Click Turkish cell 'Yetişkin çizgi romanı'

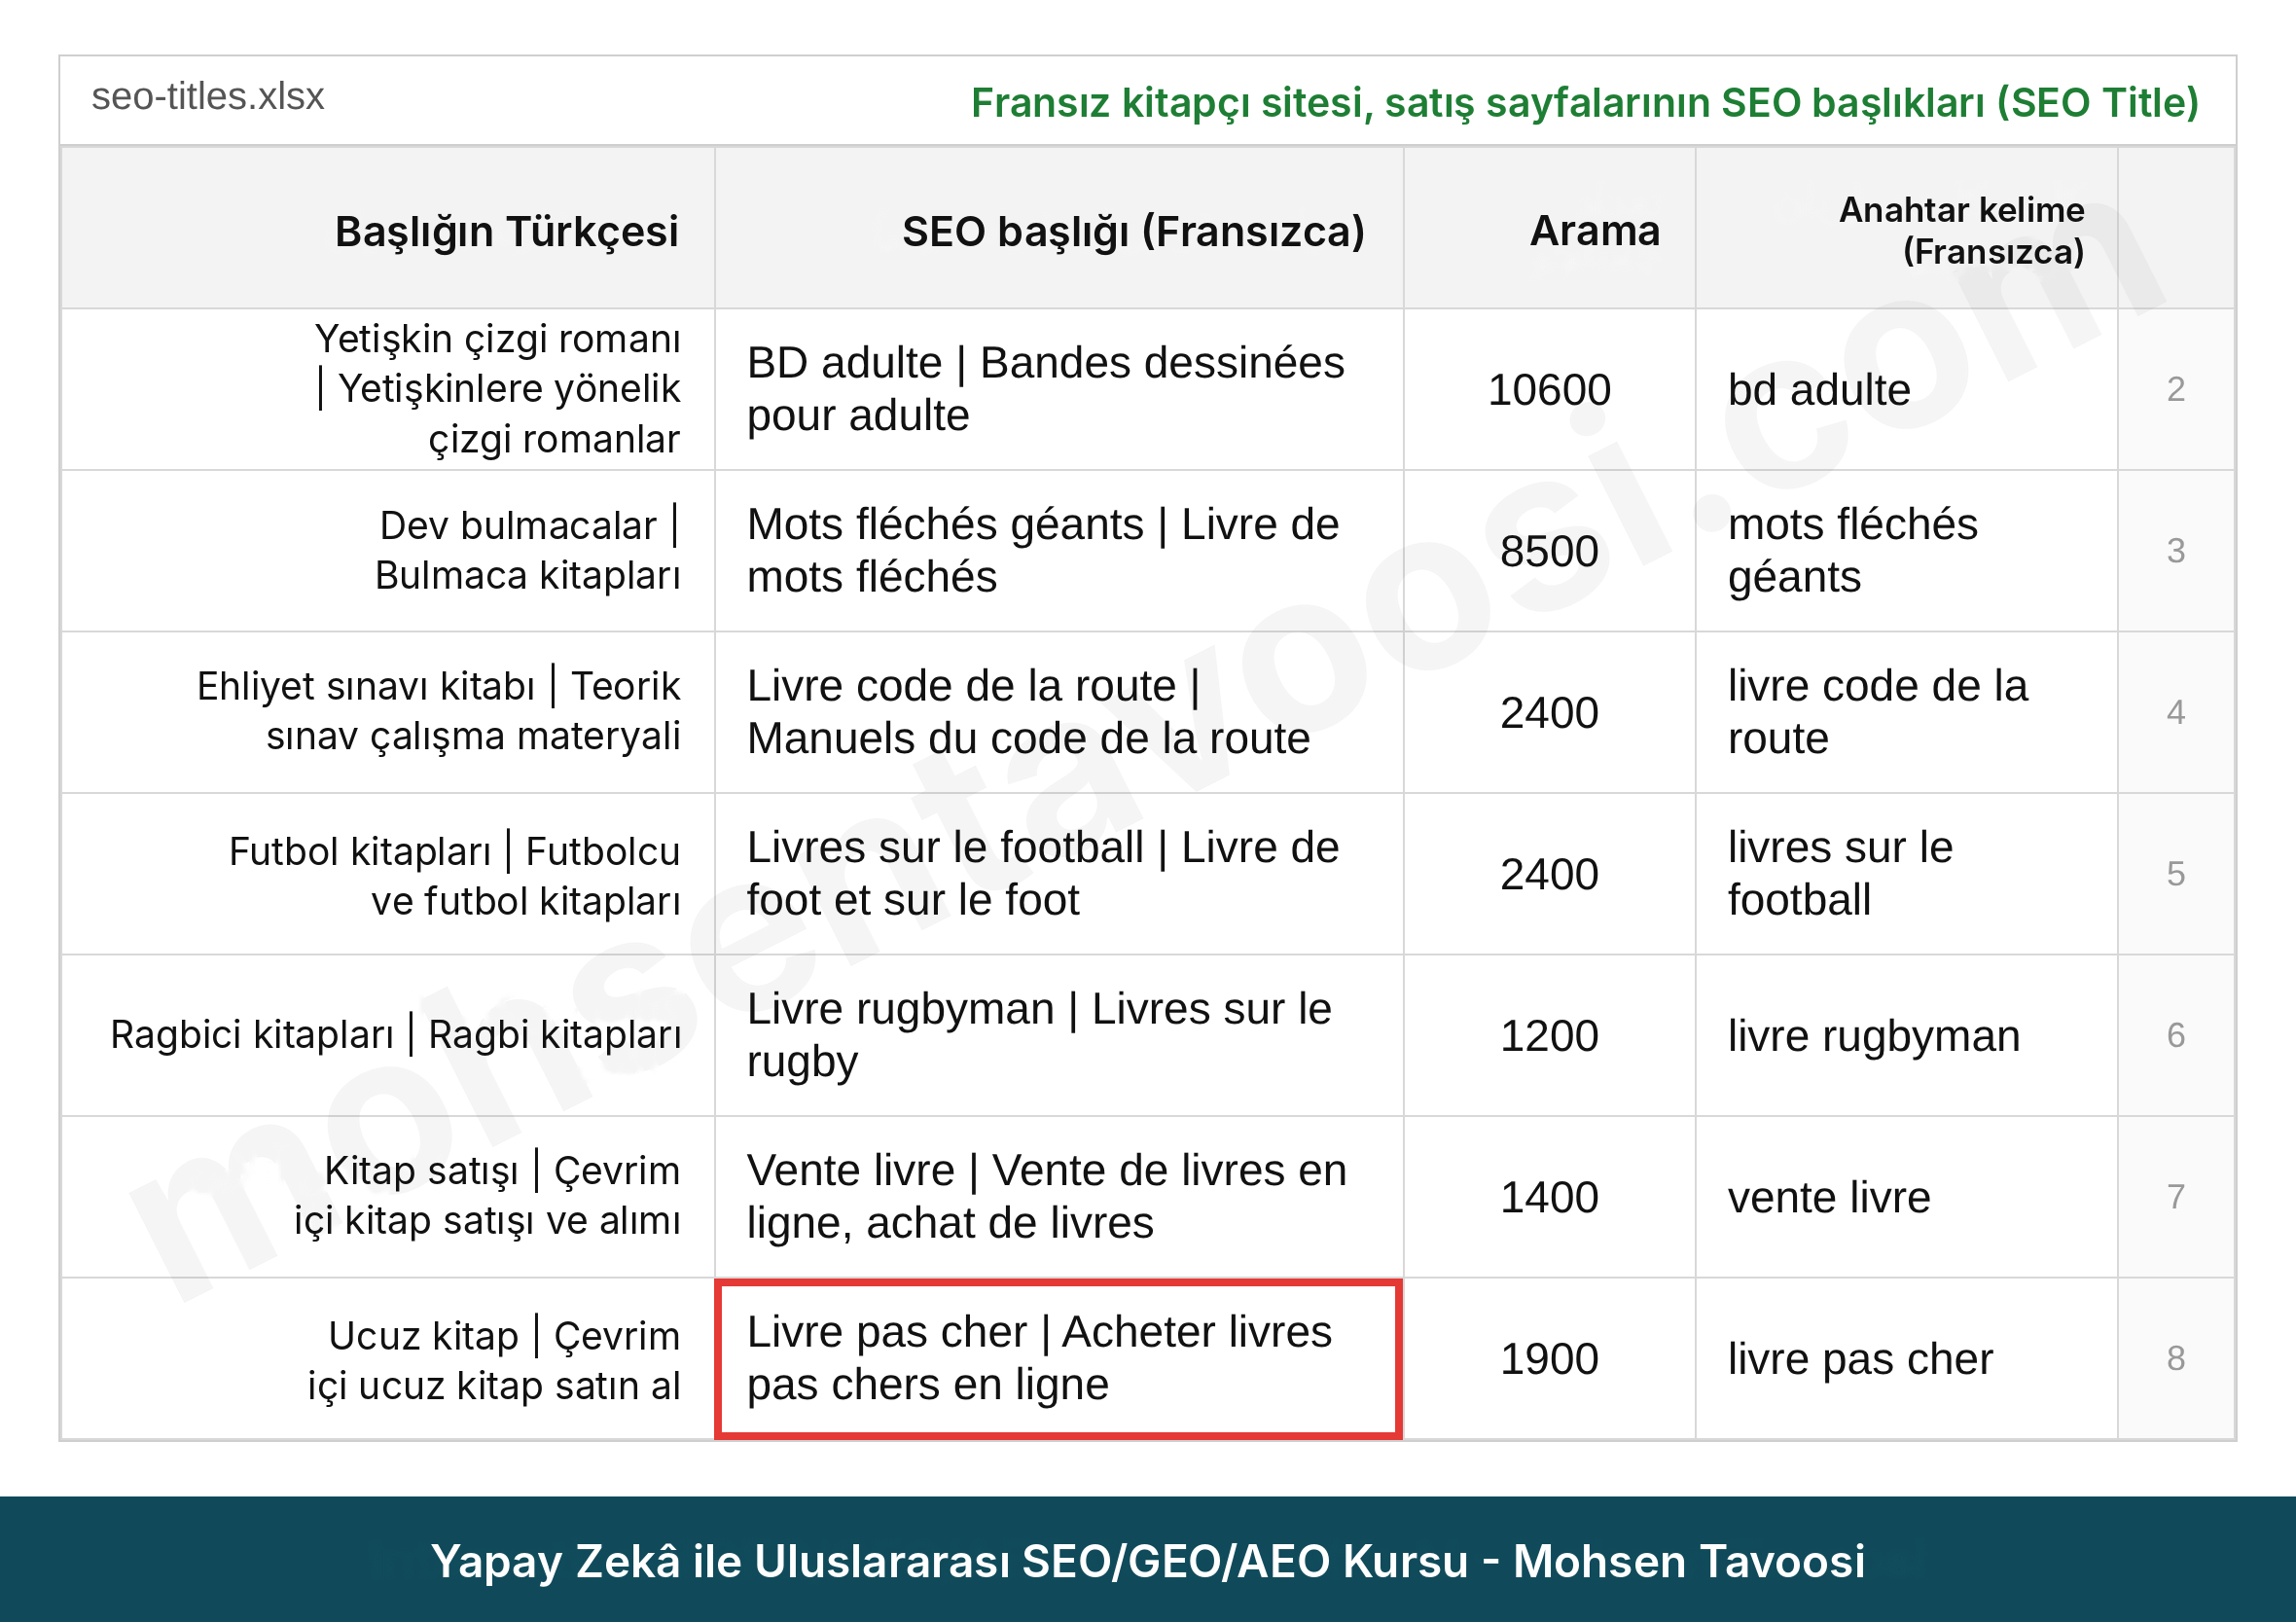(x=387, y=389)
